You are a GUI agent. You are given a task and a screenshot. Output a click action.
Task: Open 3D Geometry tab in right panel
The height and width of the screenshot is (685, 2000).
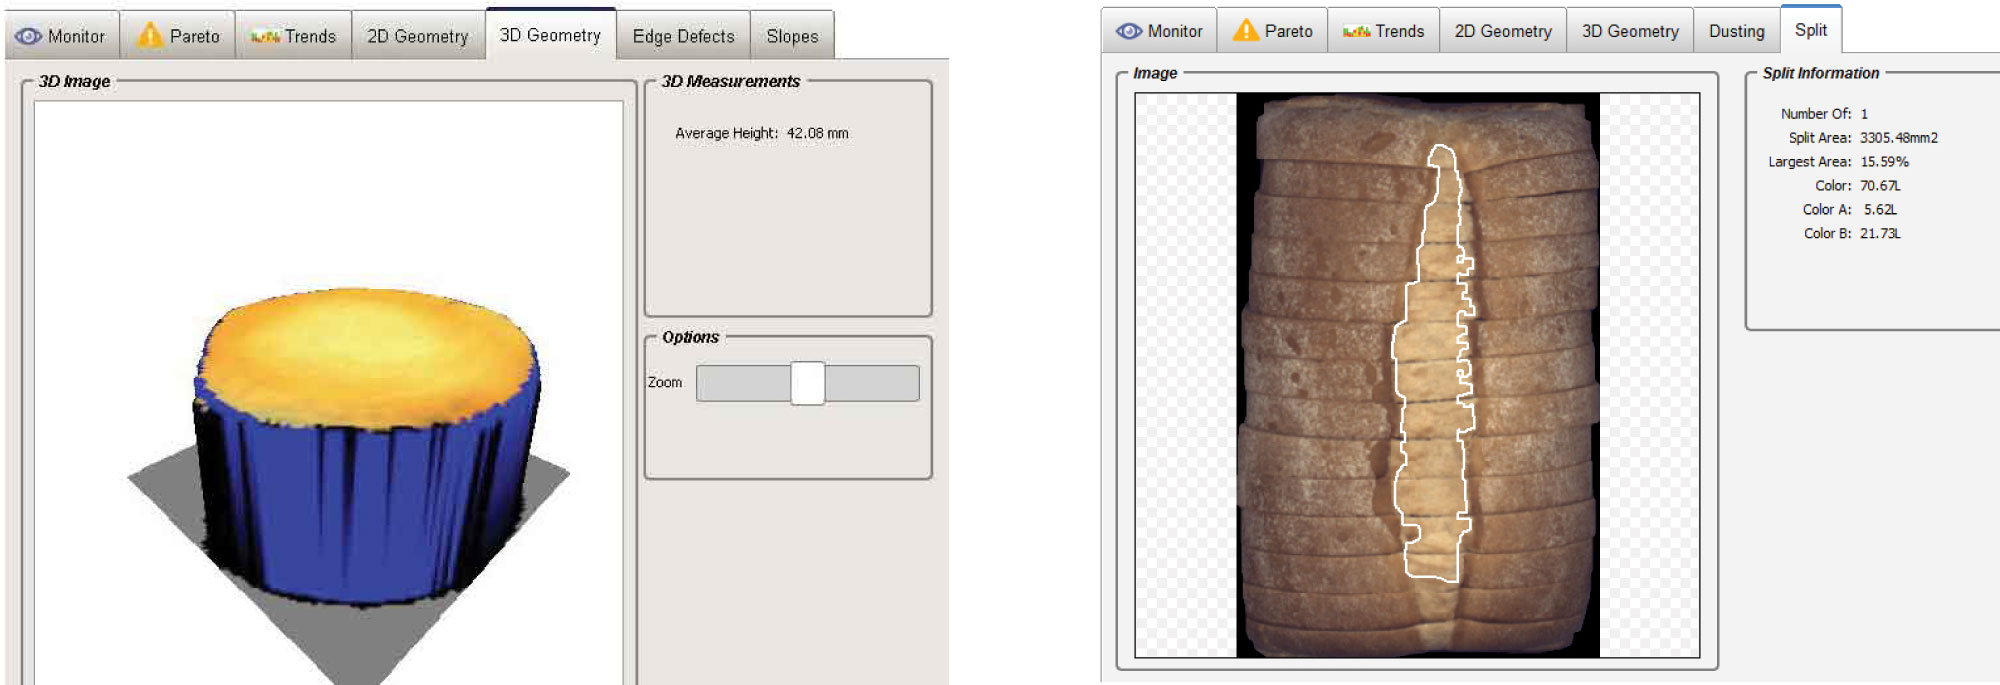tap(1630, 31)
